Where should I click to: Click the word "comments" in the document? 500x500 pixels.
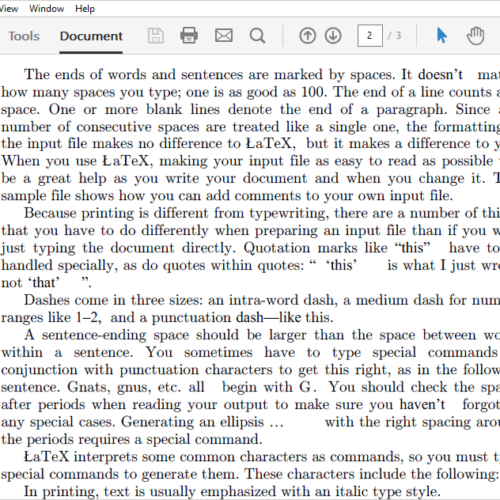click(x=268, y=196)
